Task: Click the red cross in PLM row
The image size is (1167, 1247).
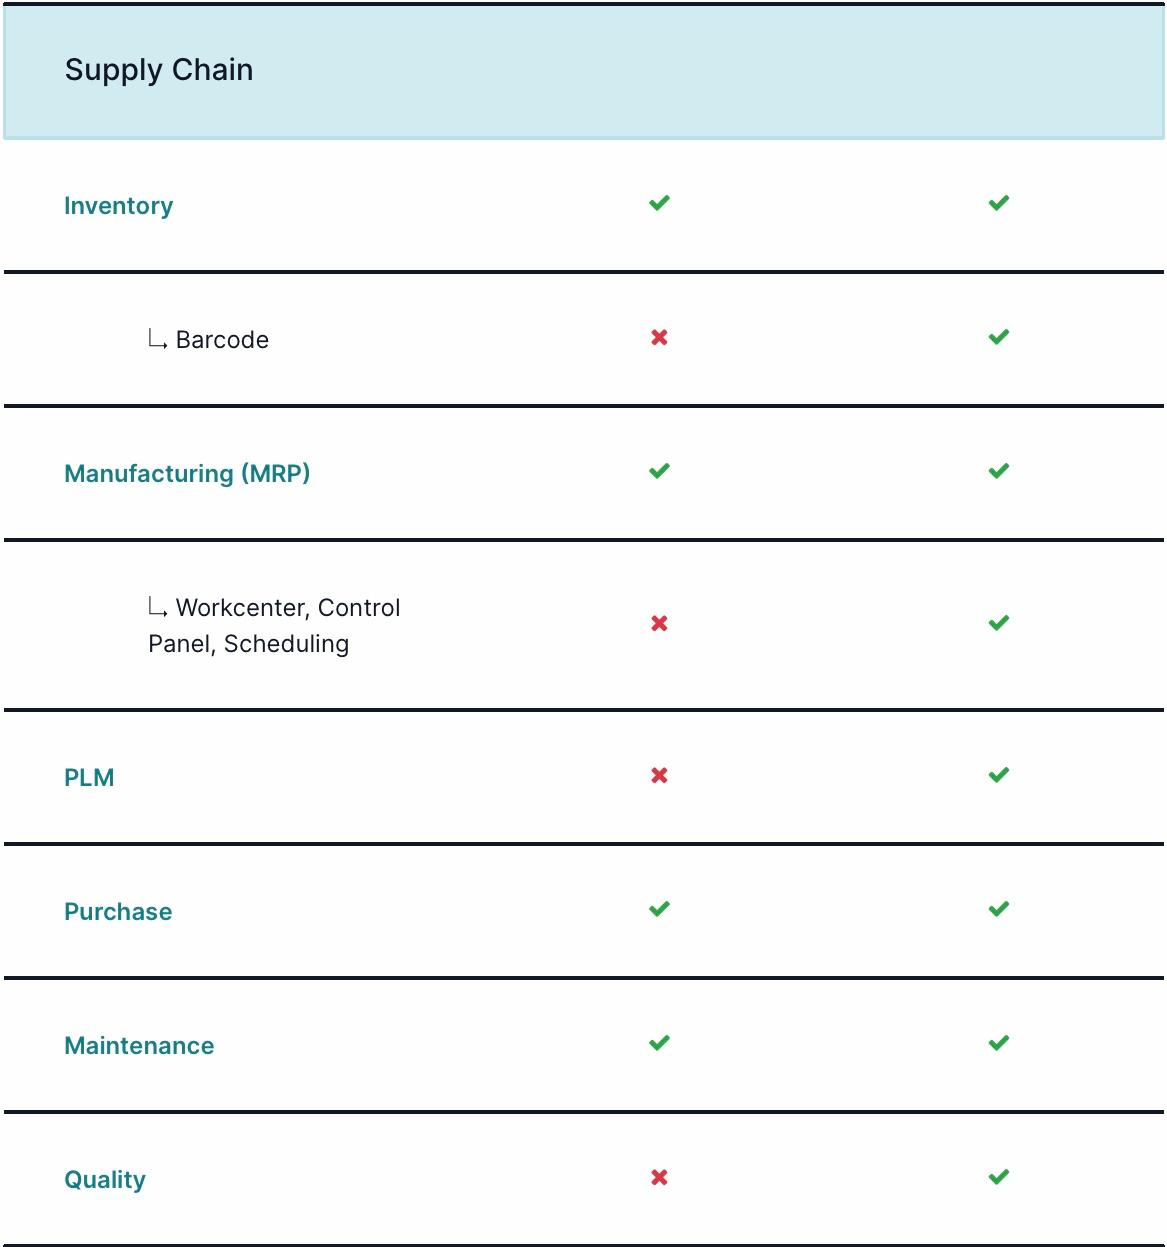Action: pos(659,775)
